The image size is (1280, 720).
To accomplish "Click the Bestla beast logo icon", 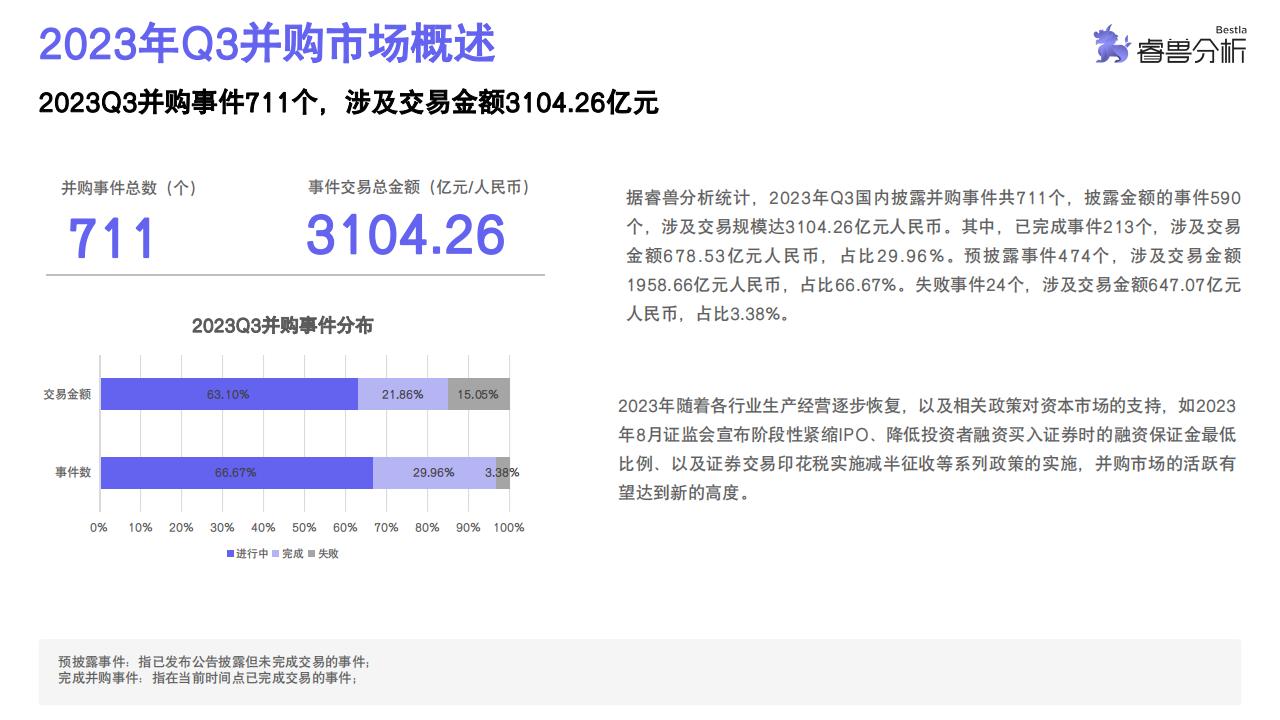I will (x=1112, y=46).
